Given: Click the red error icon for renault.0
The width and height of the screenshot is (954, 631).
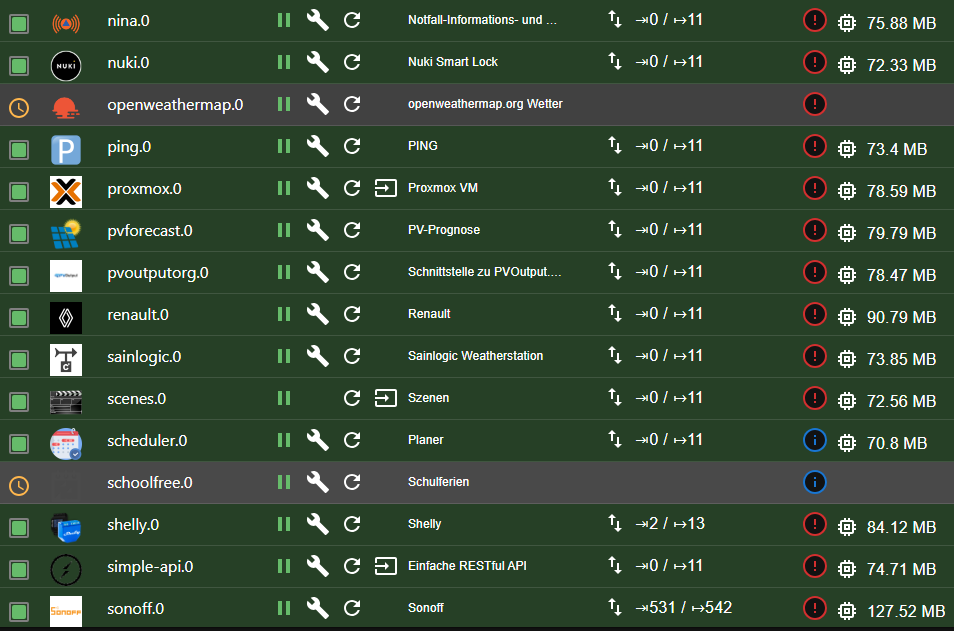Looking at the screenshot, I should coord(815,314).
